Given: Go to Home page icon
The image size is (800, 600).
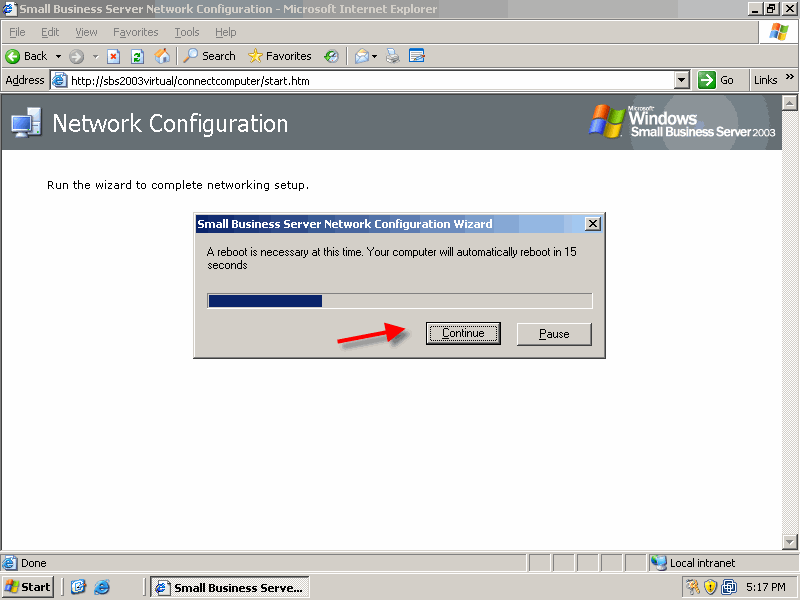Looking at the screenshot, I should [x=162, y=56].
